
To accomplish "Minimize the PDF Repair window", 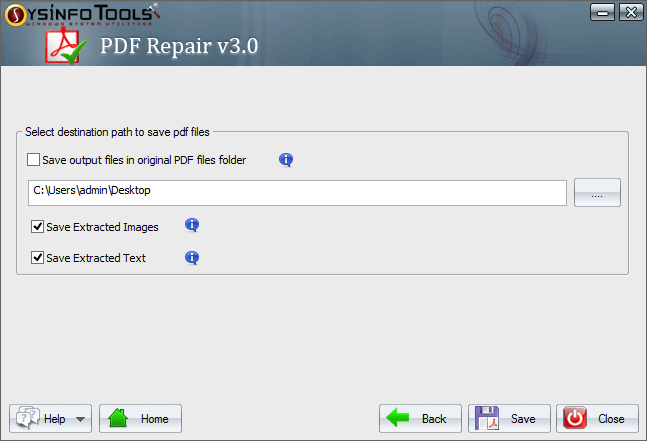I will coord(603,12).
